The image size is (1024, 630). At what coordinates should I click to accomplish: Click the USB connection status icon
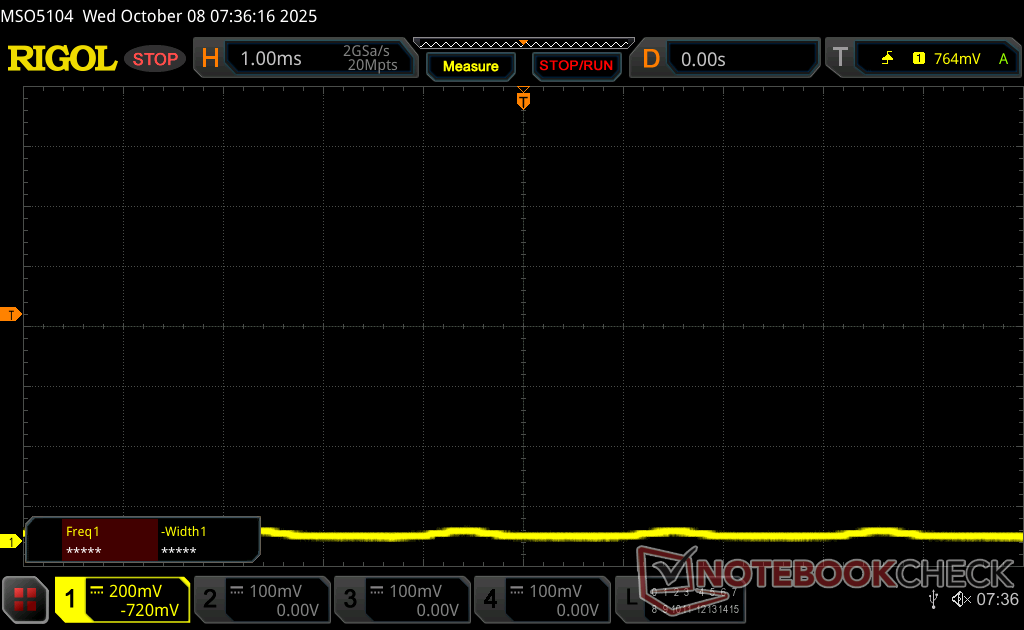pyautogui.click(x=933, y=599)
